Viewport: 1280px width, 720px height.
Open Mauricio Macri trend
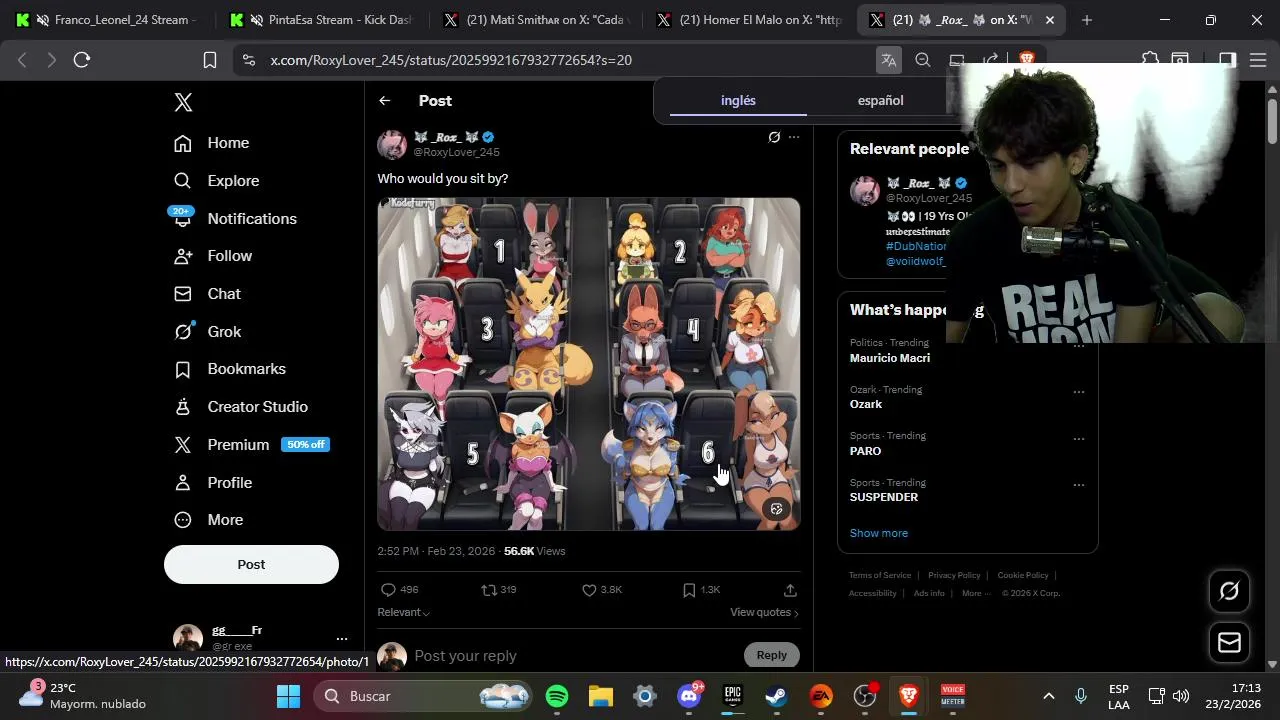click(x=890, y=358)
